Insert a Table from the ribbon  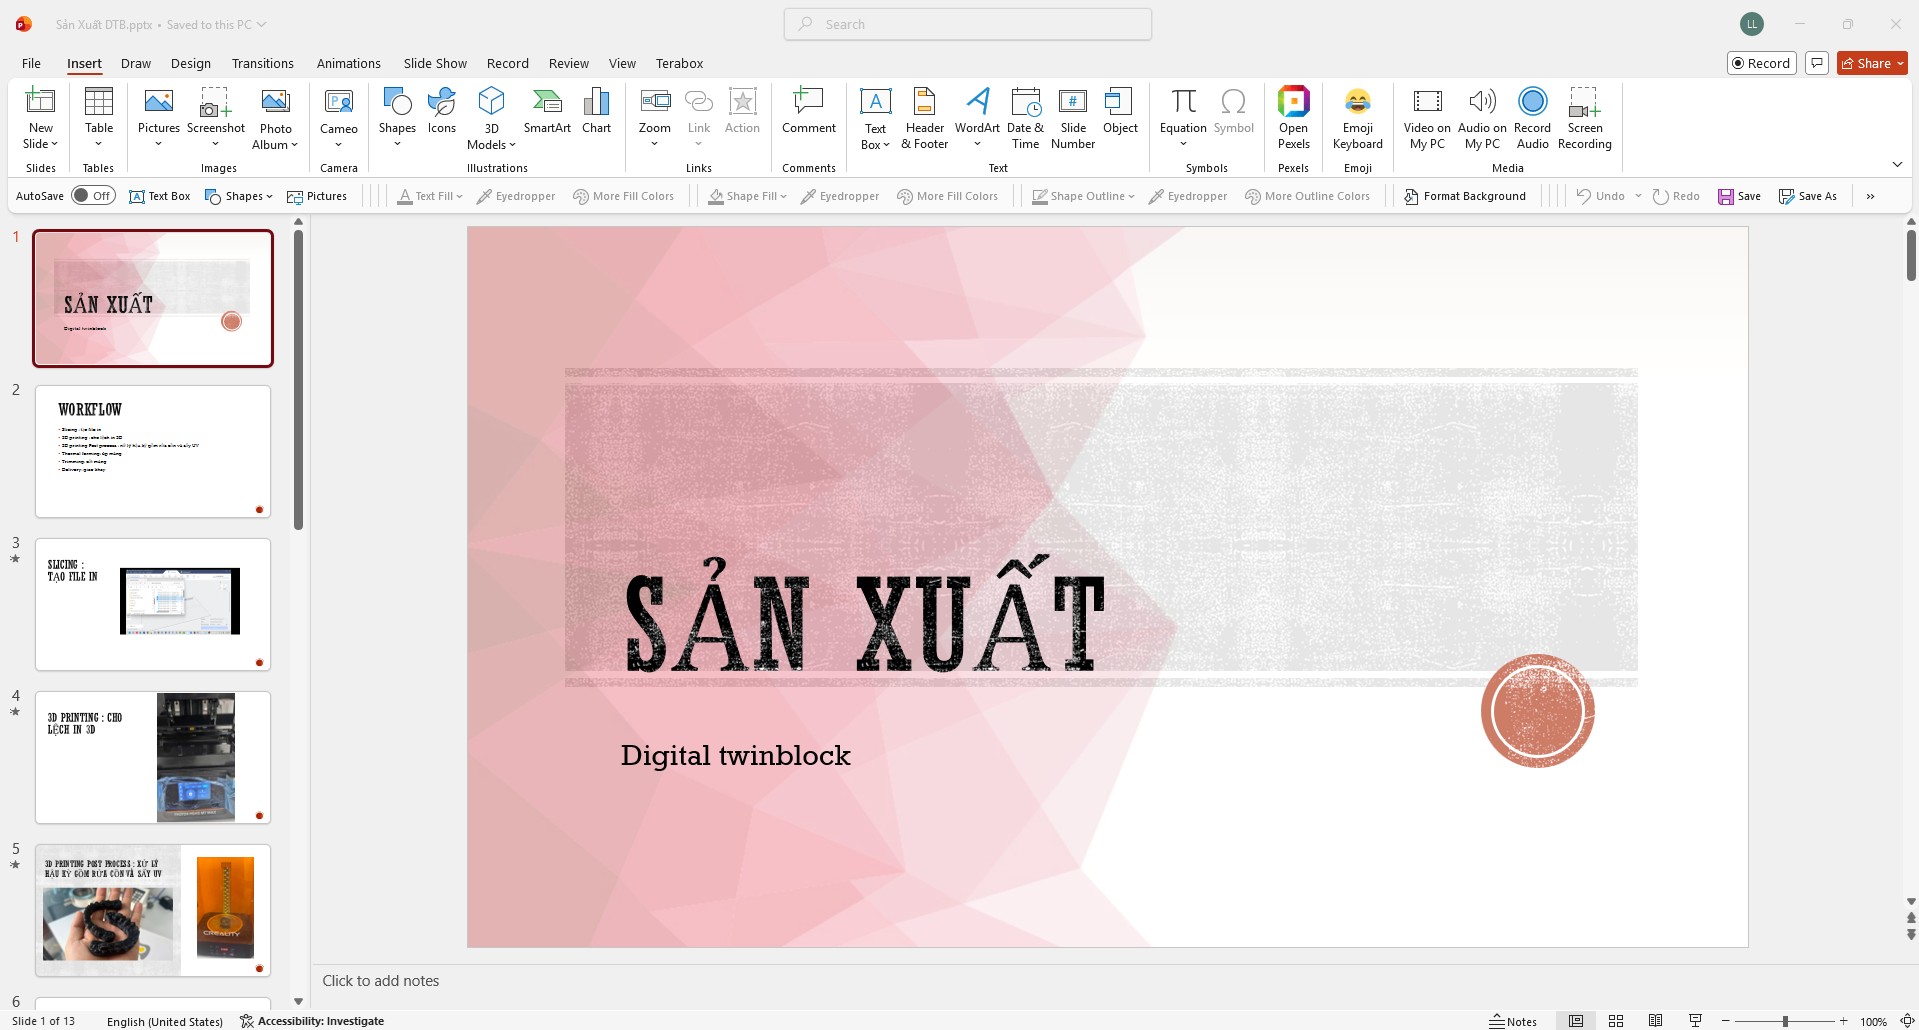pyautogui.click(x=99, y=118)
